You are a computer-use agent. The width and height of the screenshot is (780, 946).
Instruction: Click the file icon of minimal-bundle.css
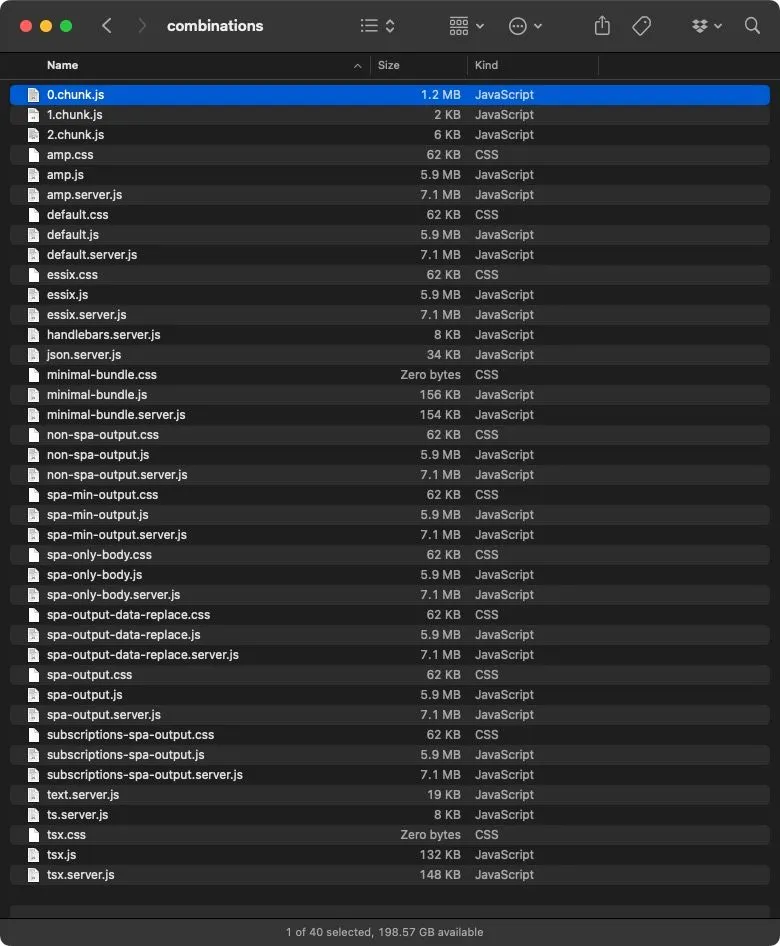[34, 375]
